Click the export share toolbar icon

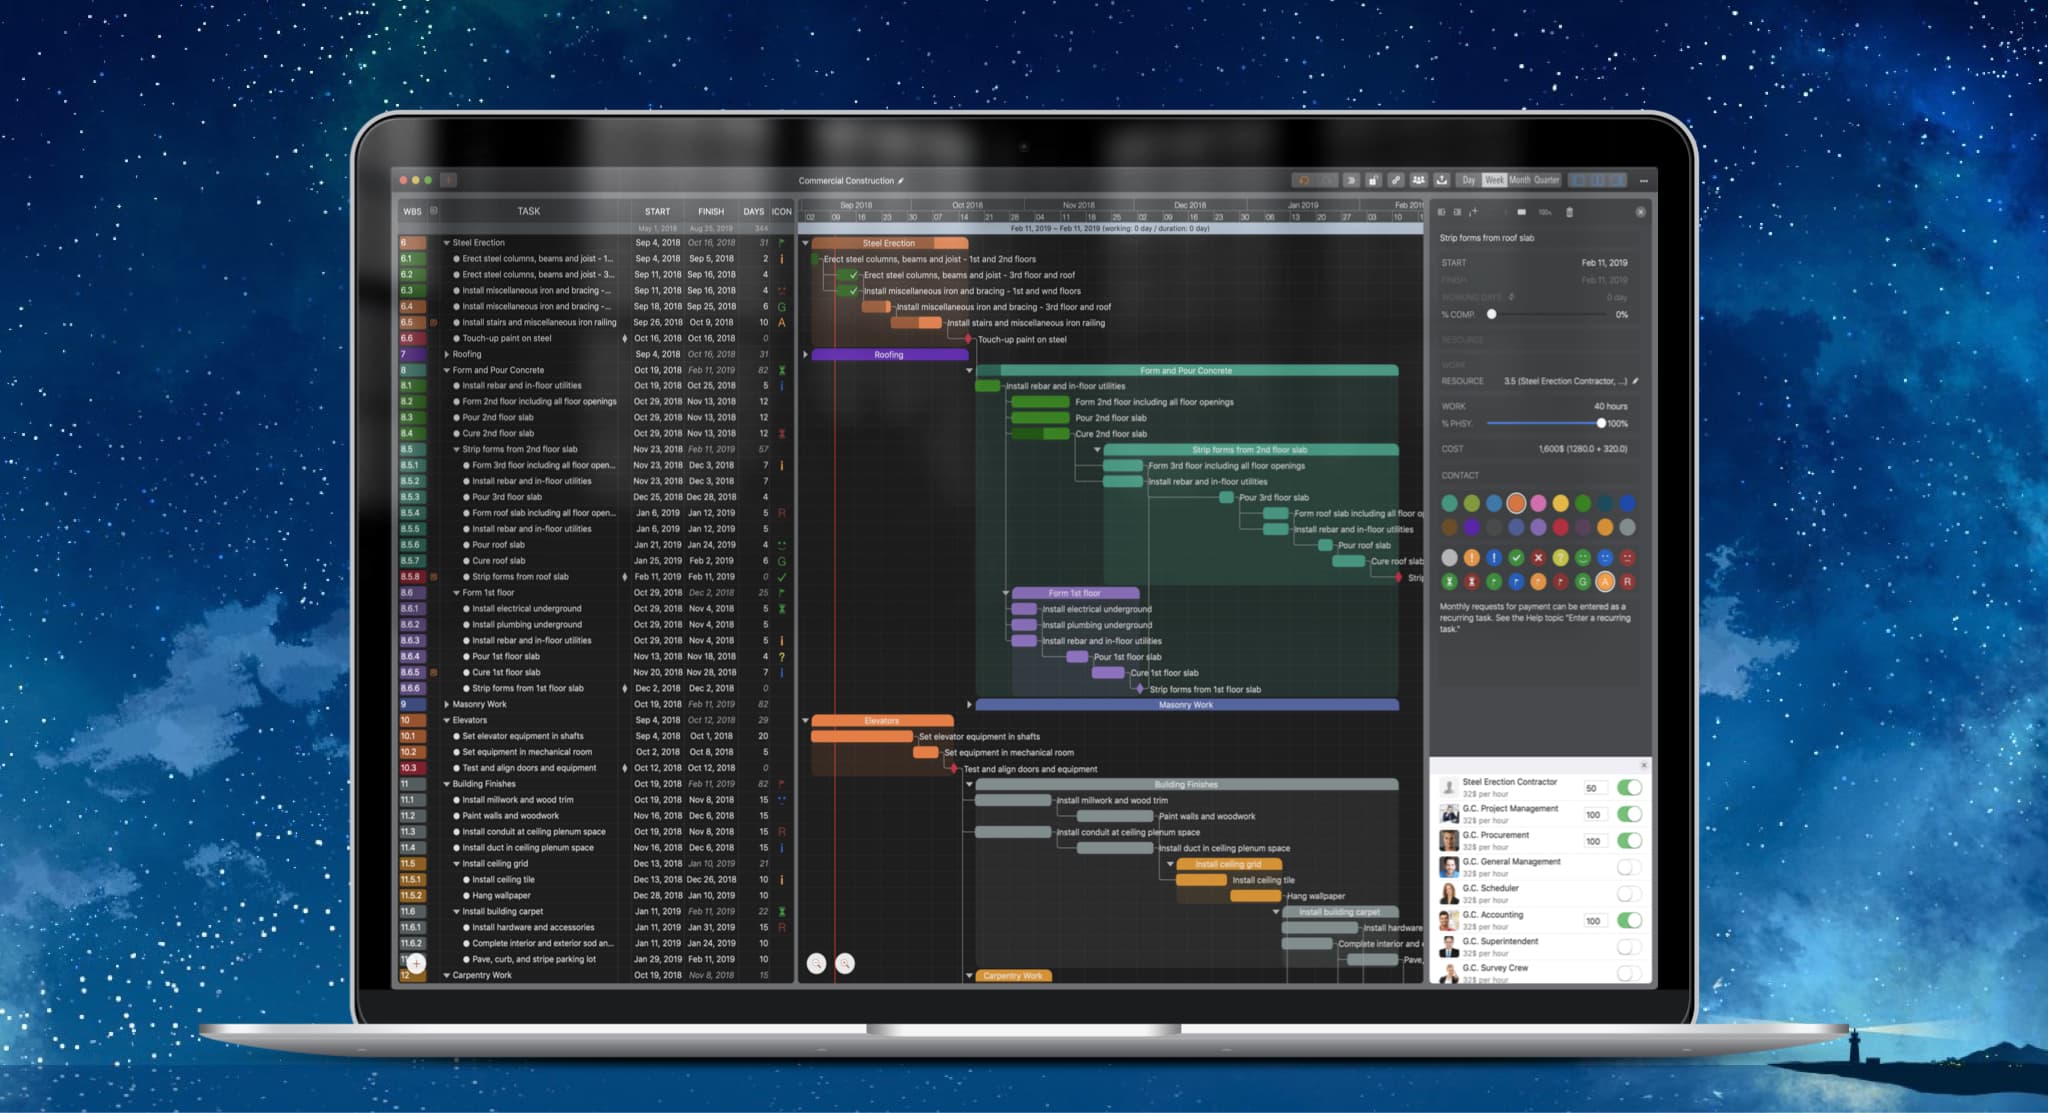(1441, 181)
